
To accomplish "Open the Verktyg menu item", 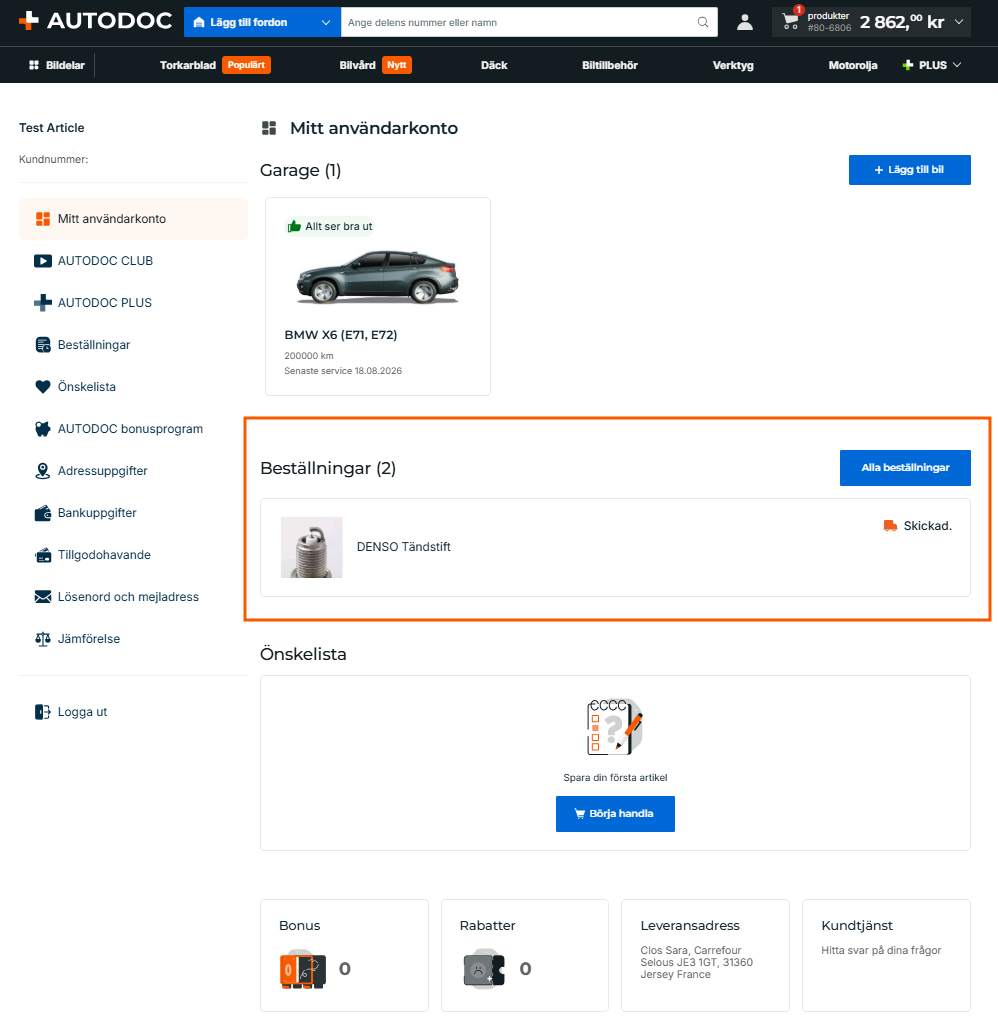I will click(733, 65).
